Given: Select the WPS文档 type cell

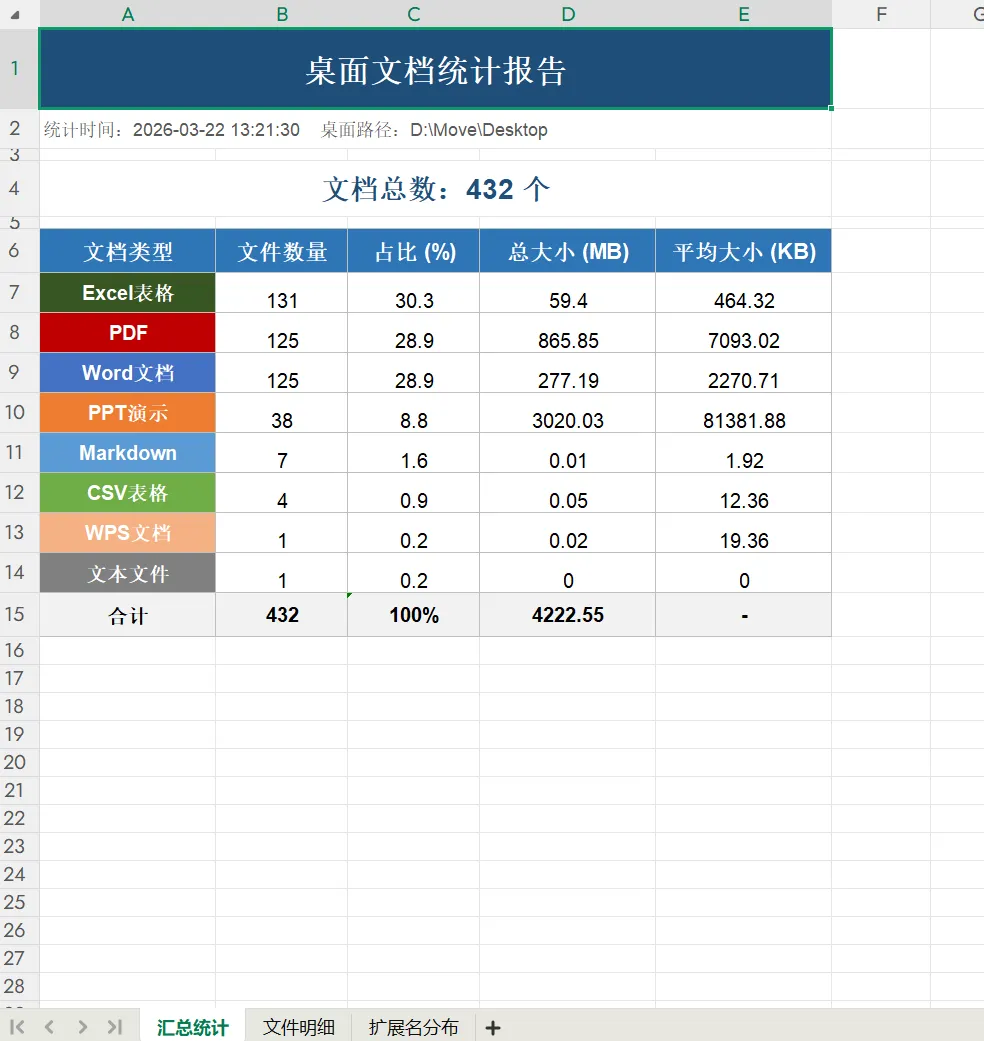Looking at the screenshot, I should point(127,532).
